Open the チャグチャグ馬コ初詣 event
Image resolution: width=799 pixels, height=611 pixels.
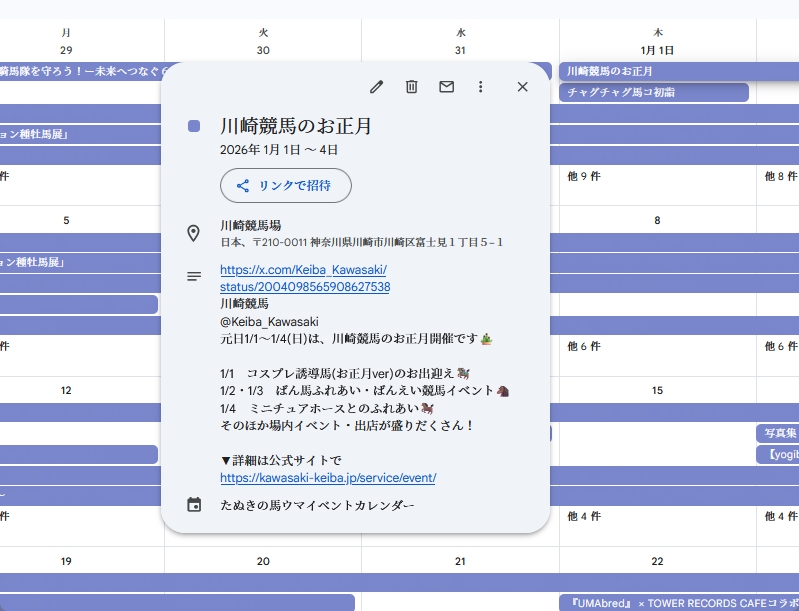click(654, 92)
